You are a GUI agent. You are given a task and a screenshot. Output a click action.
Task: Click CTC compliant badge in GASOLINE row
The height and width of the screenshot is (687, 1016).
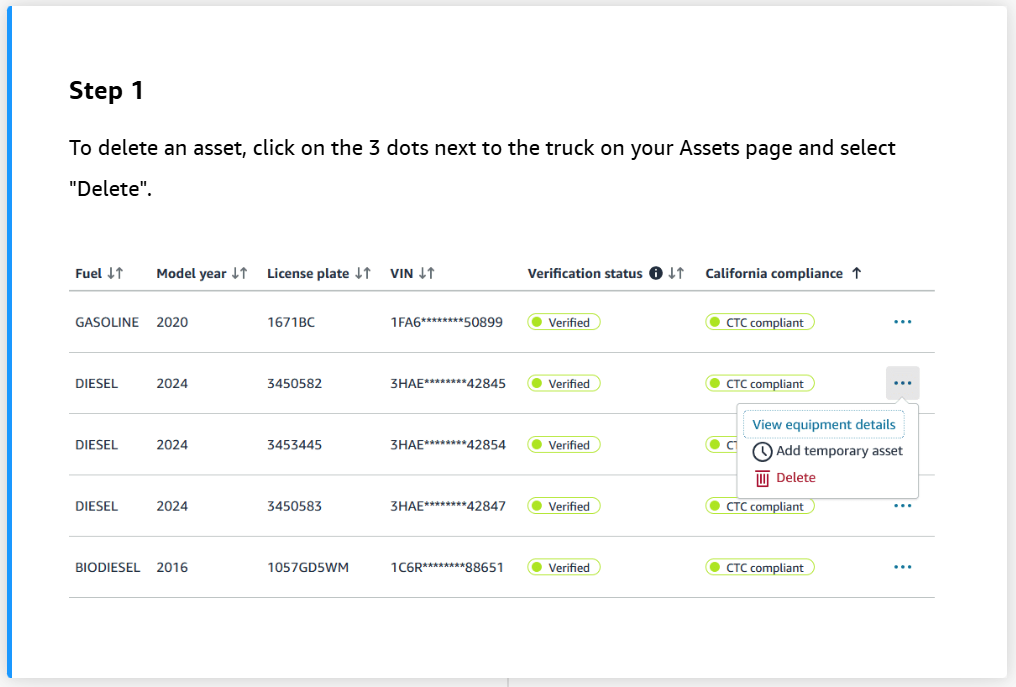pyautogui.click(x=760, y=322)
